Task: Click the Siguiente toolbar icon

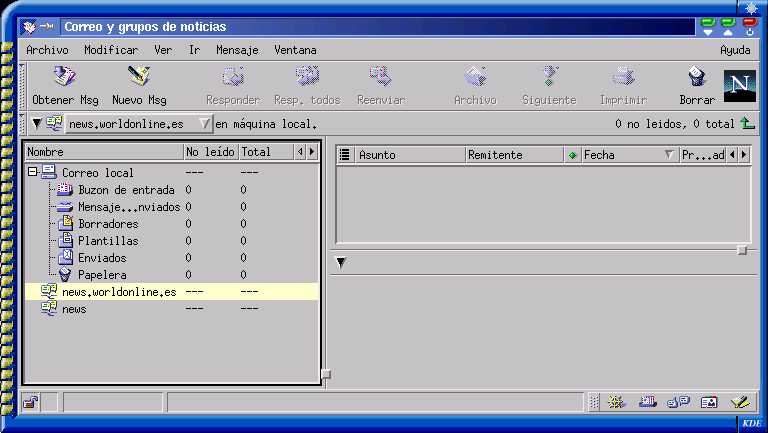Action: pos(549,76)
